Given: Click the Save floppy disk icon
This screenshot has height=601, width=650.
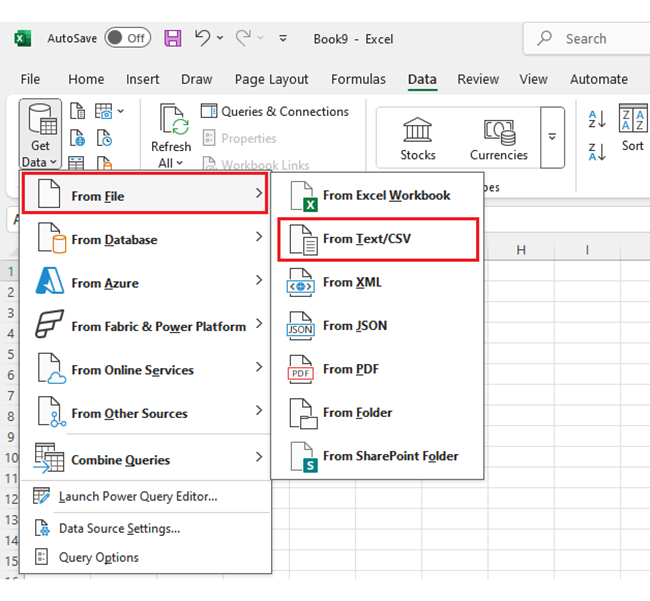Looking at the screenshot, I should coord(173,38).
